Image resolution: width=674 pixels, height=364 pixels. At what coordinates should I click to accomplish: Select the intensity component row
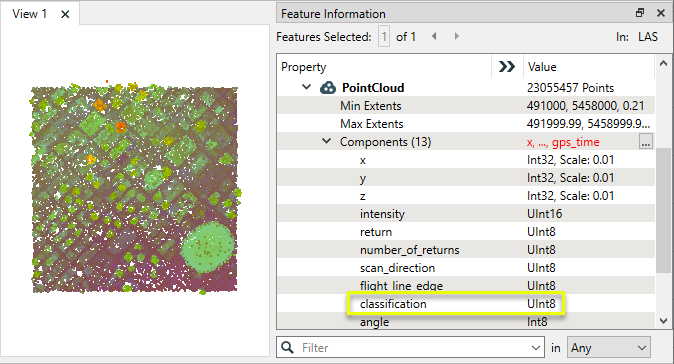(466, 214)
